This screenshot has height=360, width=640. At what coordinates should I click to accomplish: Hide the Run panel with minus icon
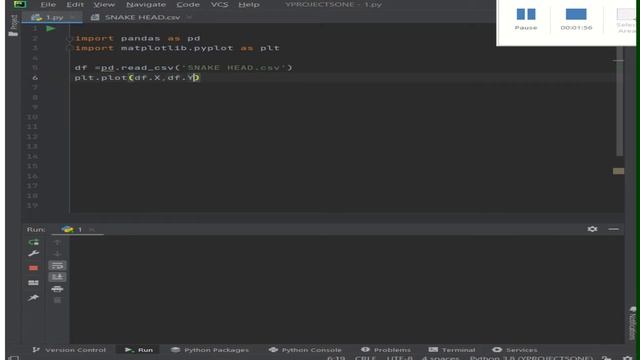[x=613, y=229]
